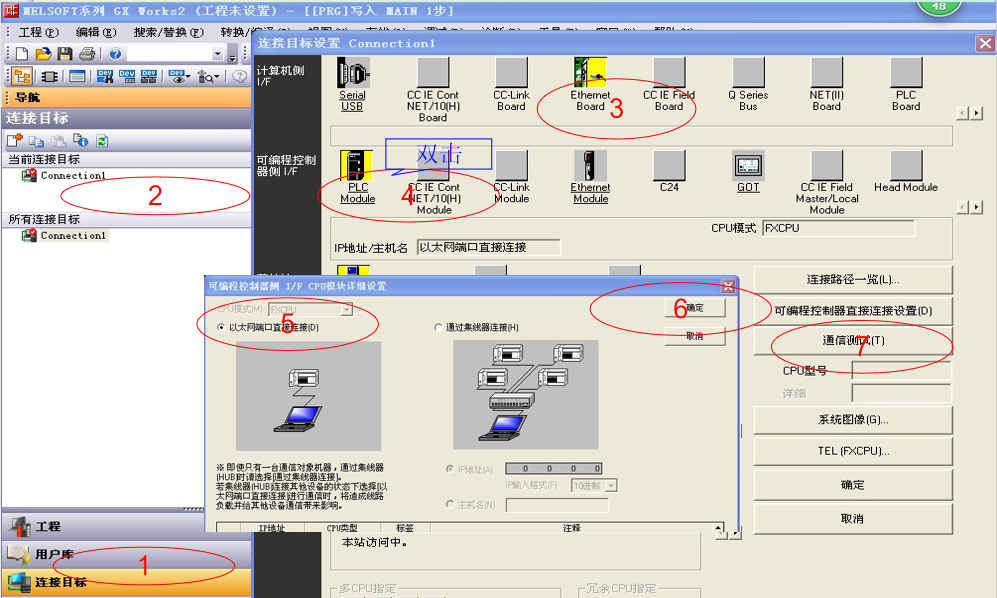
Task: Select direct Ethernet port connection radio button
Action: 221,327
